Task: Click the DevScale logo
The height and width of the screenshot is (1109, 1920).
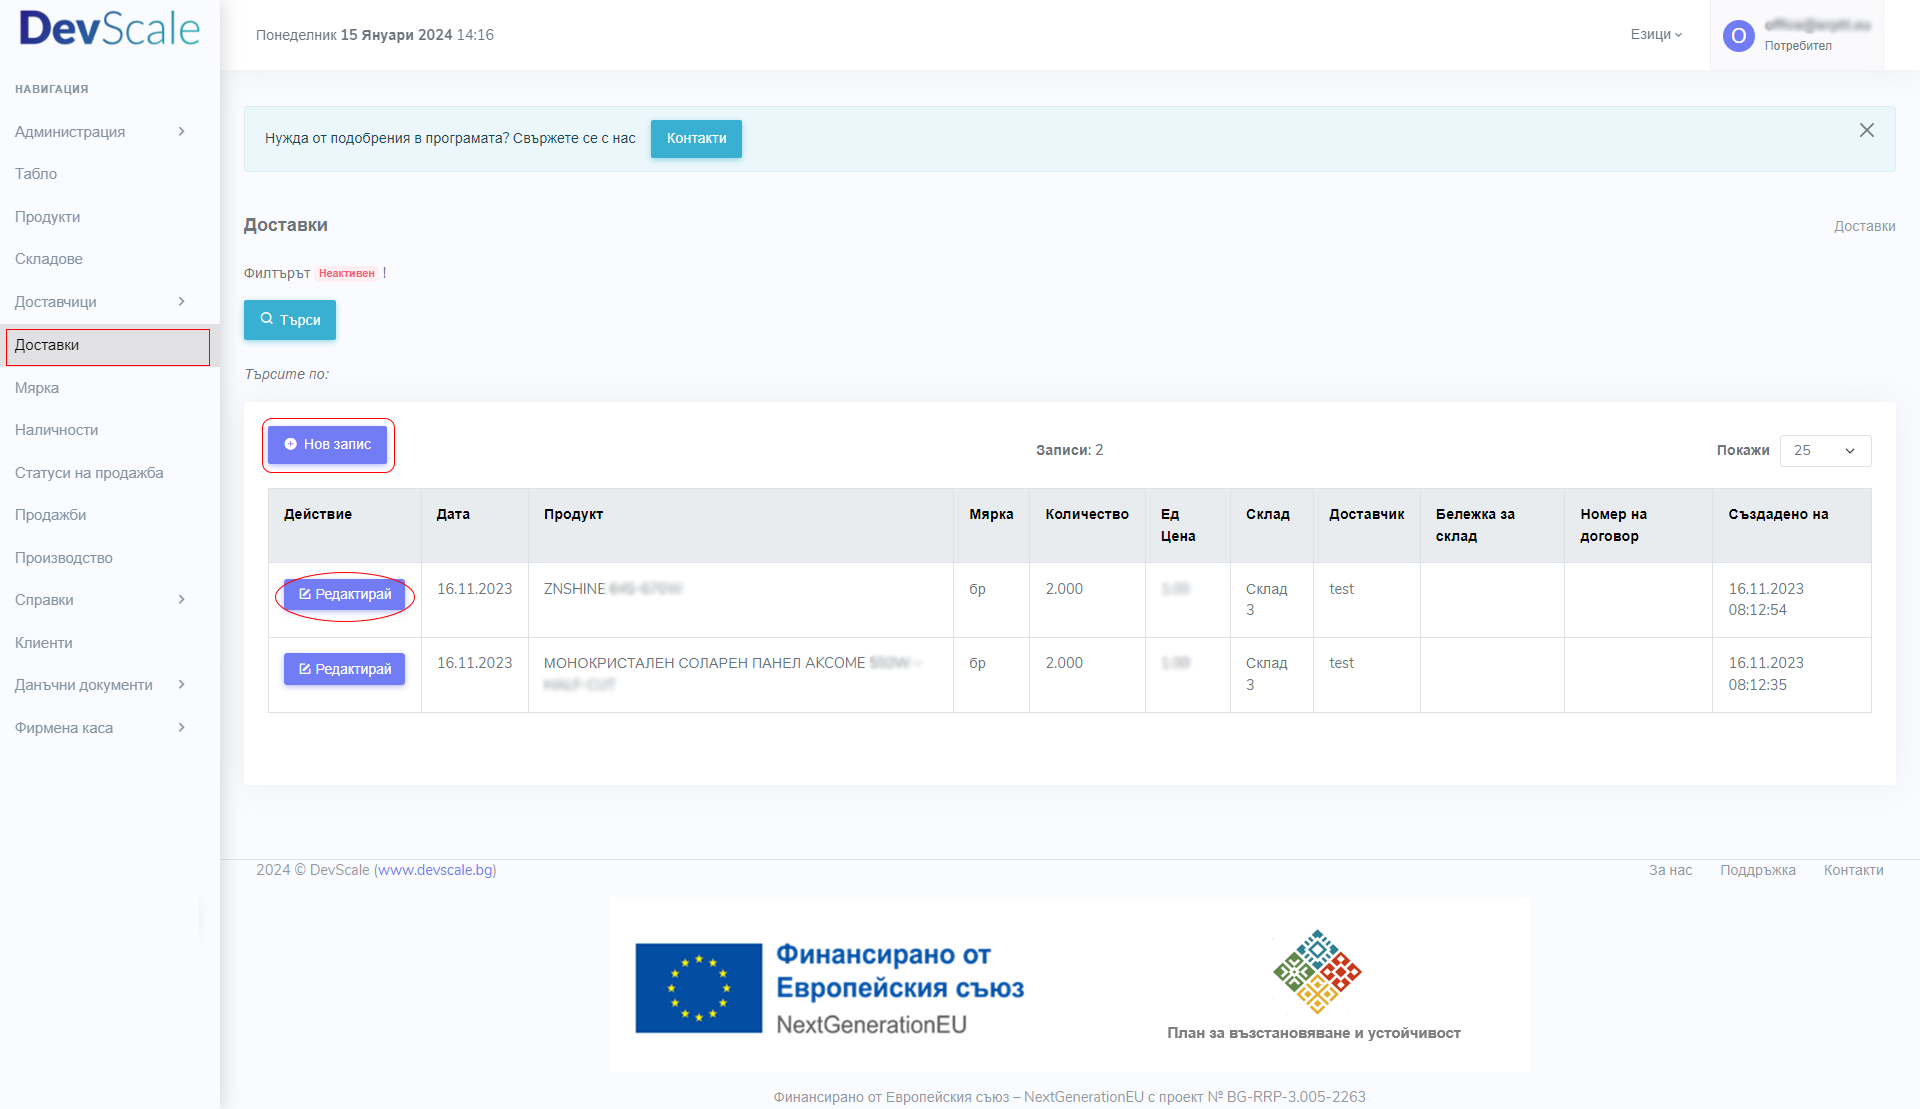Action: coord(110,29)
